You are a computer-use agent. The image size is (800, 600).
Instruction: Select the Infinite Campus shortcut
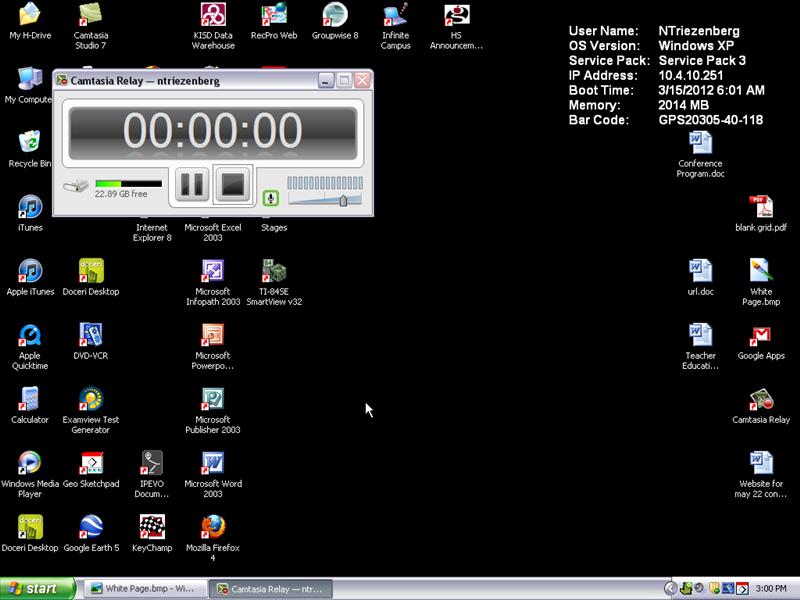coord(395,26)
